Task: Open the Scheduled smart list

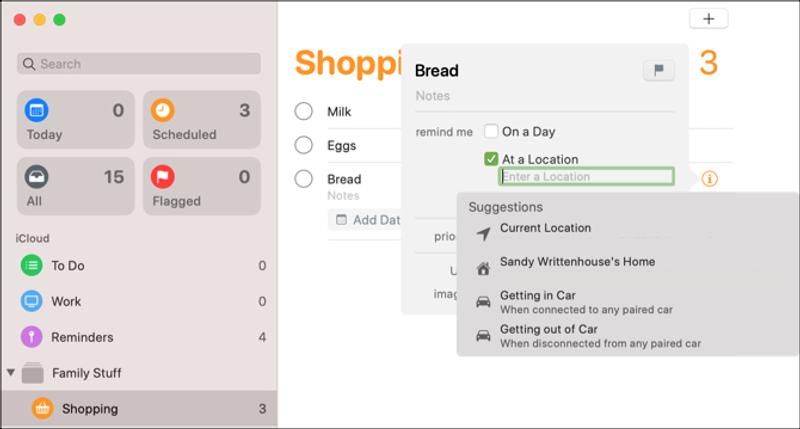Action: pyautogui.click(x=201, y=120)
